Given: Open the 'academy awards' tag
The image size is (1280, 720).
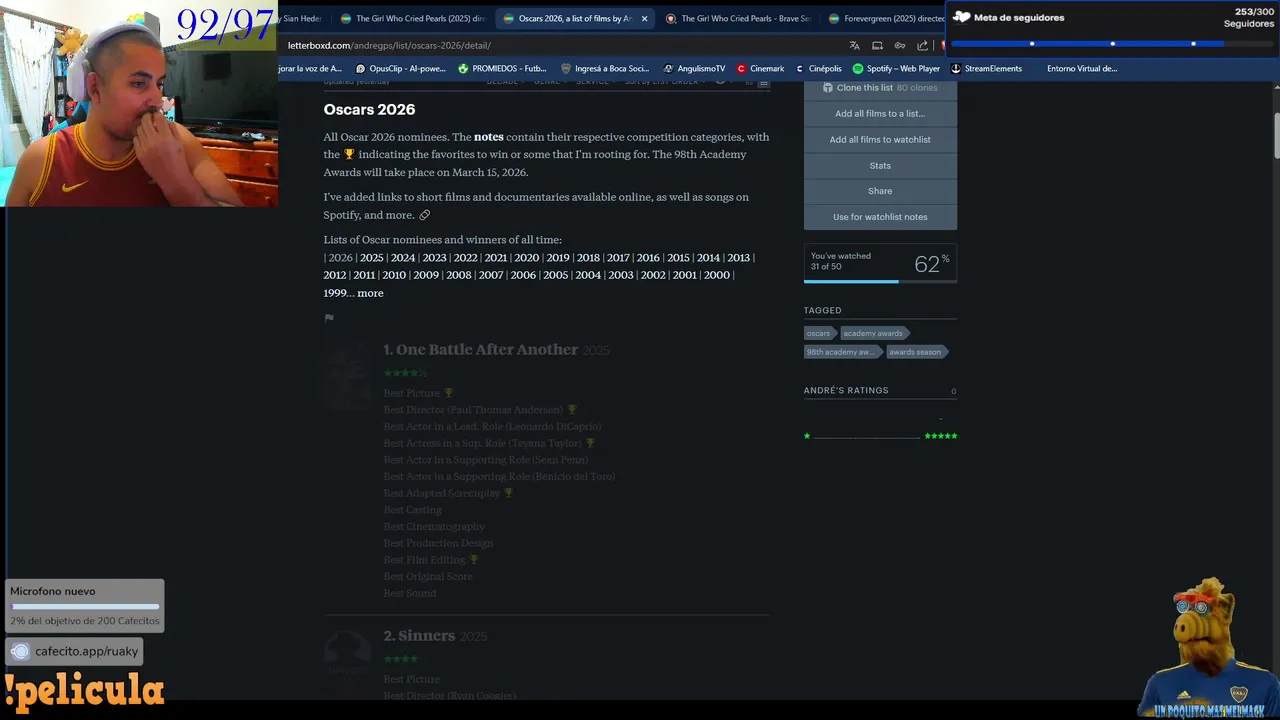Looking at the screenshot, I should 873,333.
